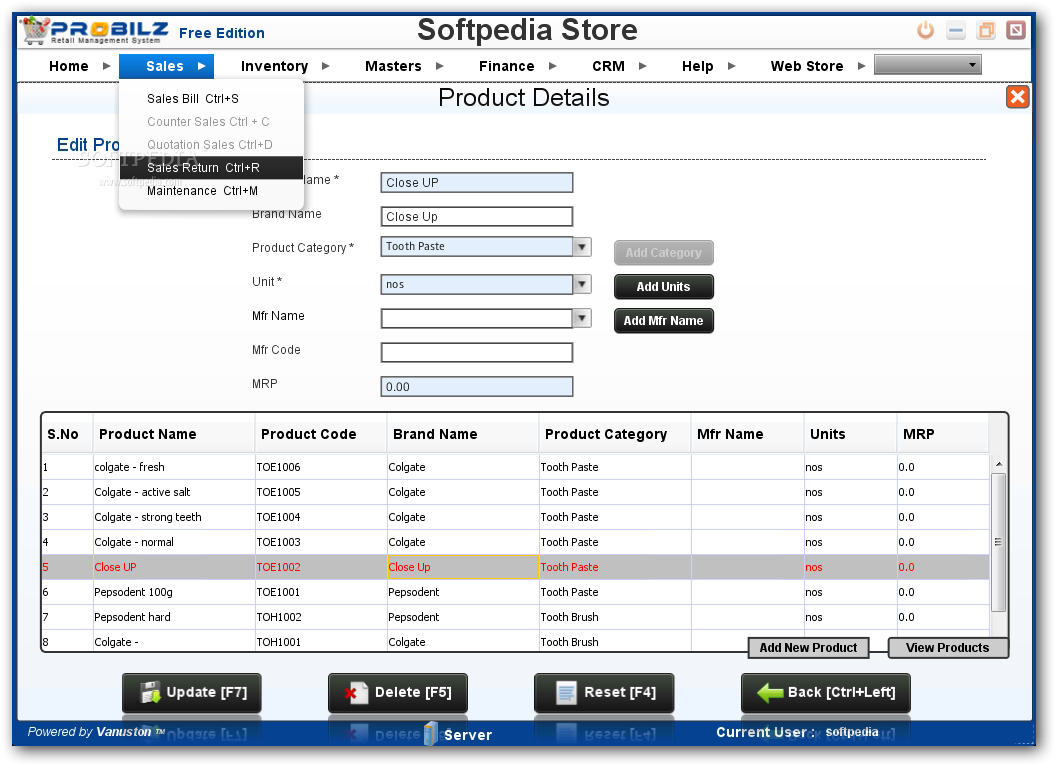Open the Inventory menu
1056x766 pixels.
[x=274, y=66]
